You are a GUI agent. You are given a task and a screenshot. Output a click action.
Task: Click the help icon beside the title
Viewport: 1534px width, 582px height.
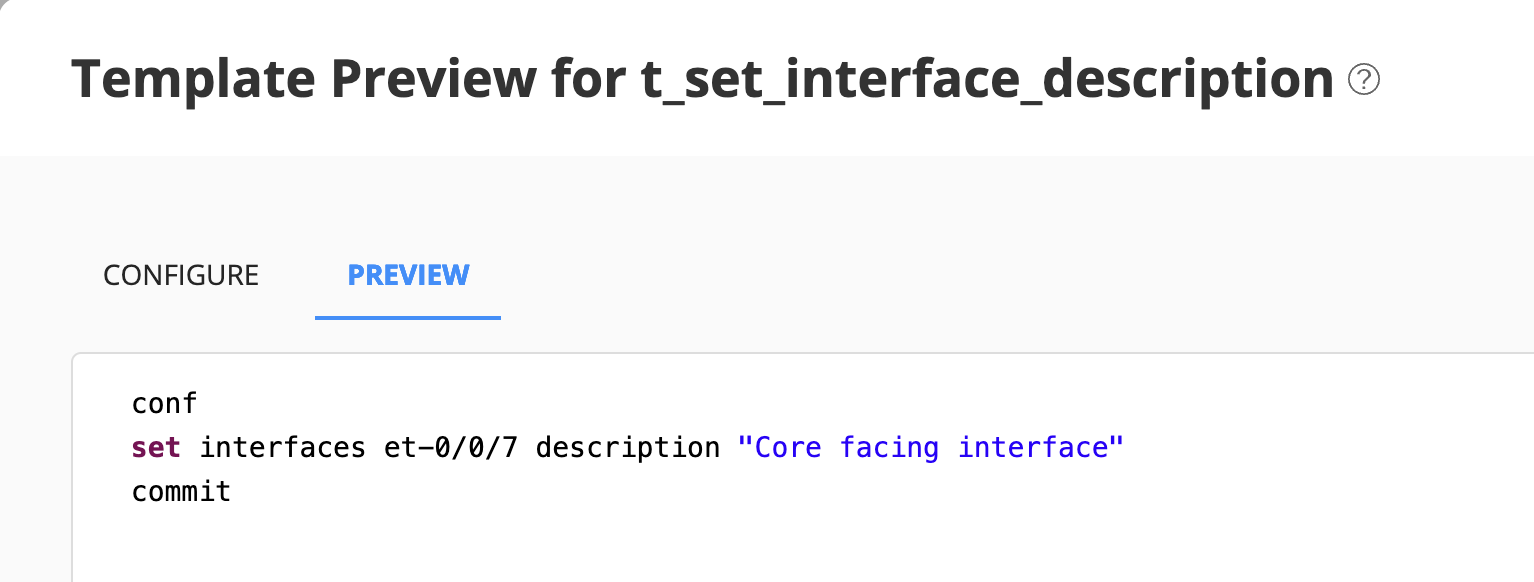click(x=1366, y=78)
